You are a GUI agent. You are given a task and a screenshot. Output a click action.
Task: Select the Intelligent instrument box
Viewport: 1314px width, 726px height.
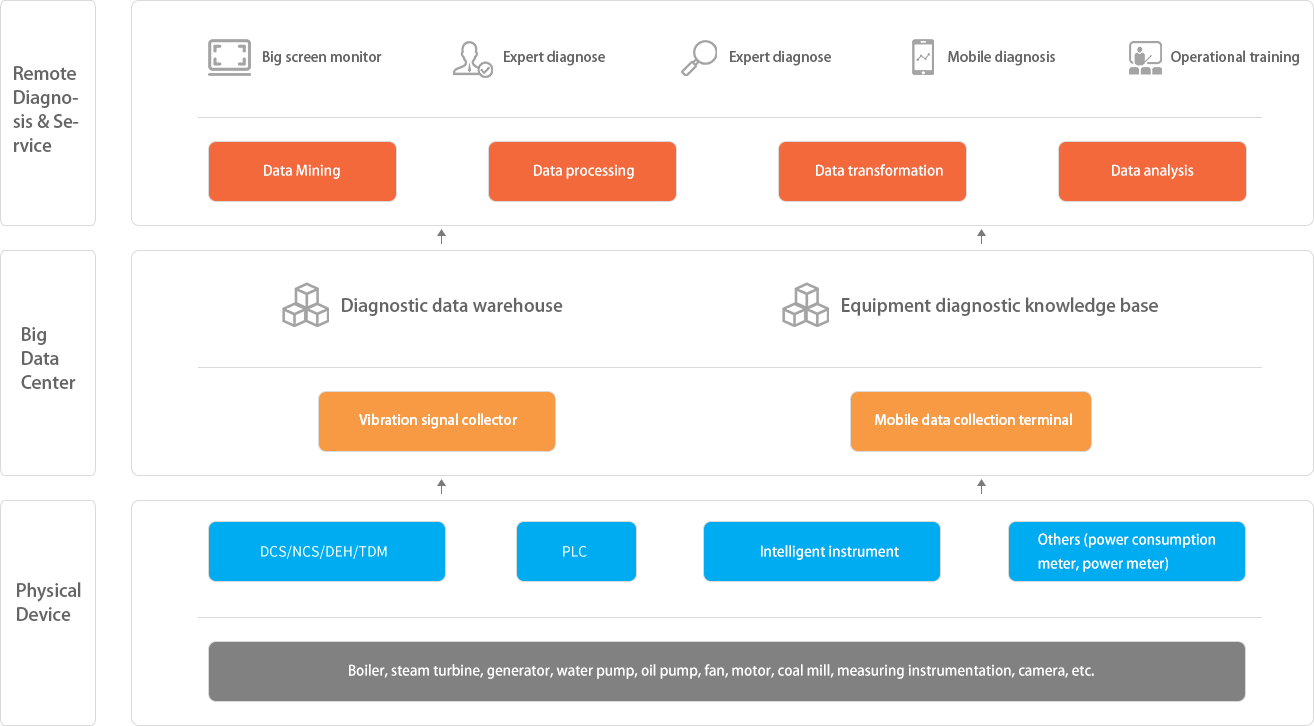pos(822,551)
